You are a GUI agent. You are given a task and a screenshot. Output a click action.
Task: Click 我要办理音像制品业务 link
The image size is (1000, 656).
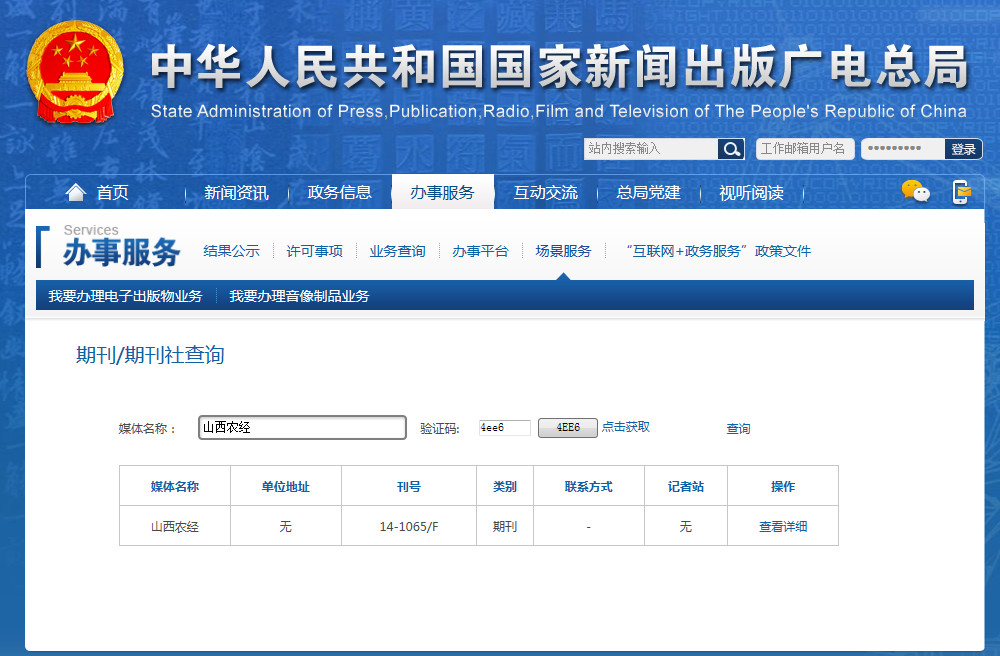[299, 296]
